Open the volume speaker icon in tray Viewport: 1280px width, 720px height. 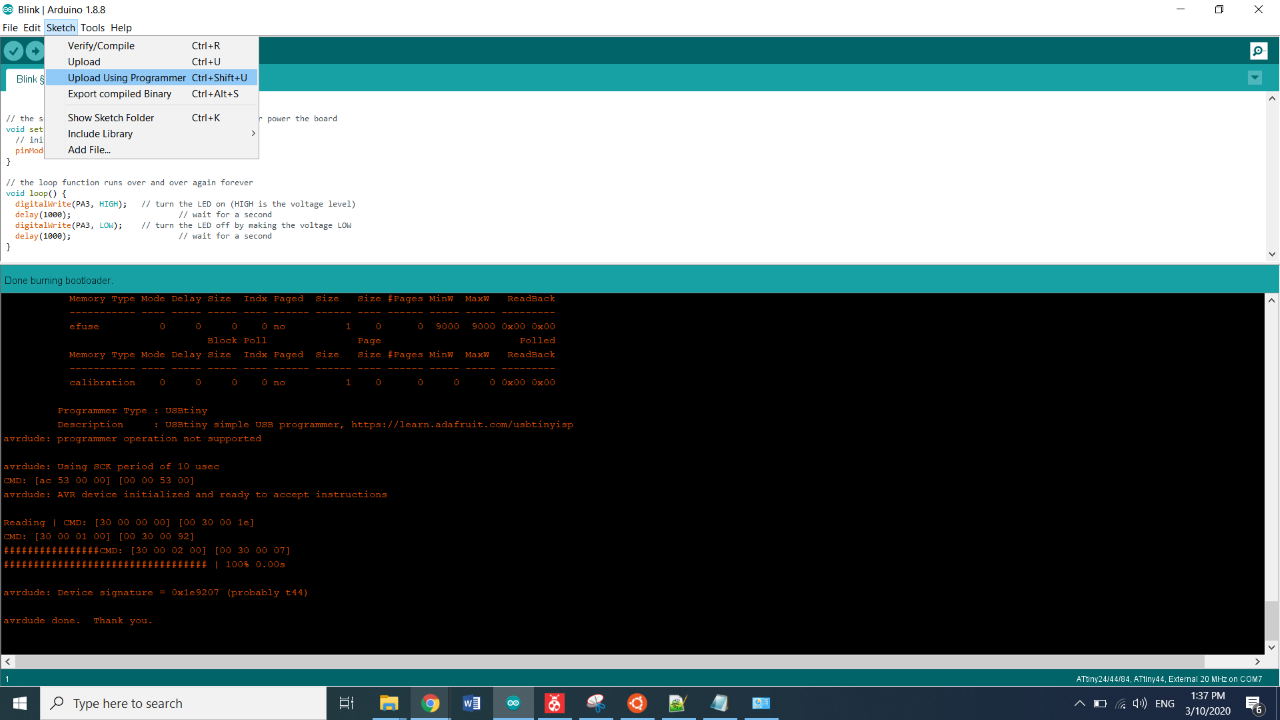pyautogui.click(x=1140, y=704)
